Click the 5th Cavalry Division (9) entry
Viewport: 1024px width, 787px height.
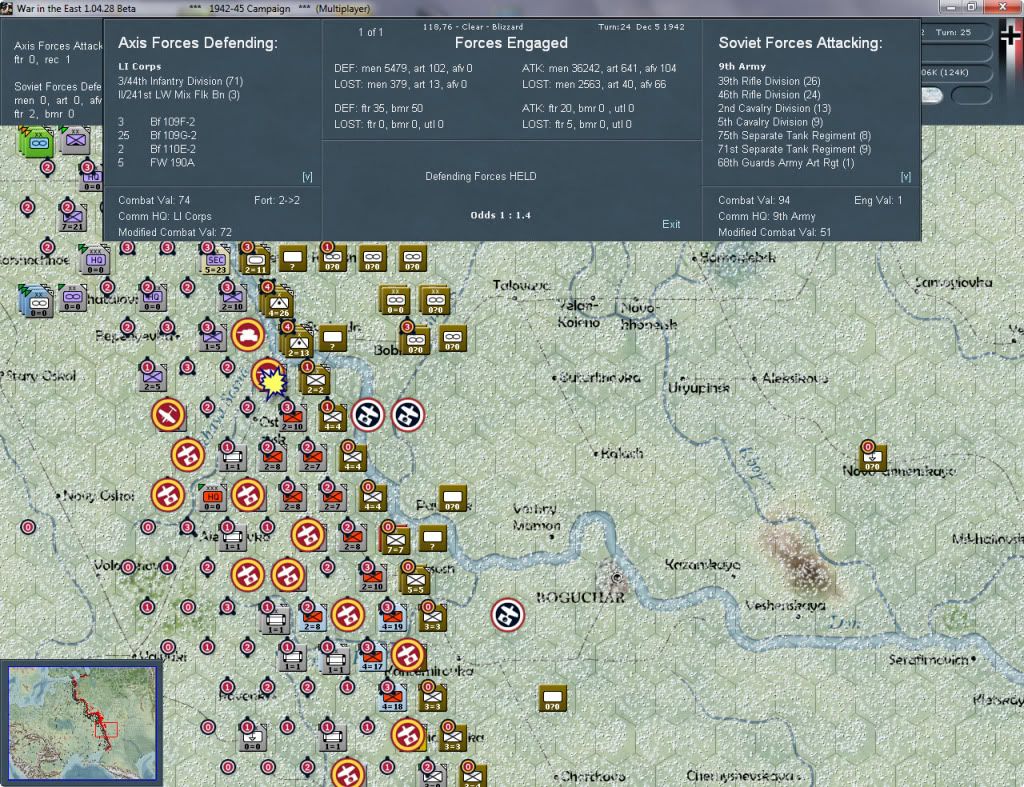click(770, 122)
